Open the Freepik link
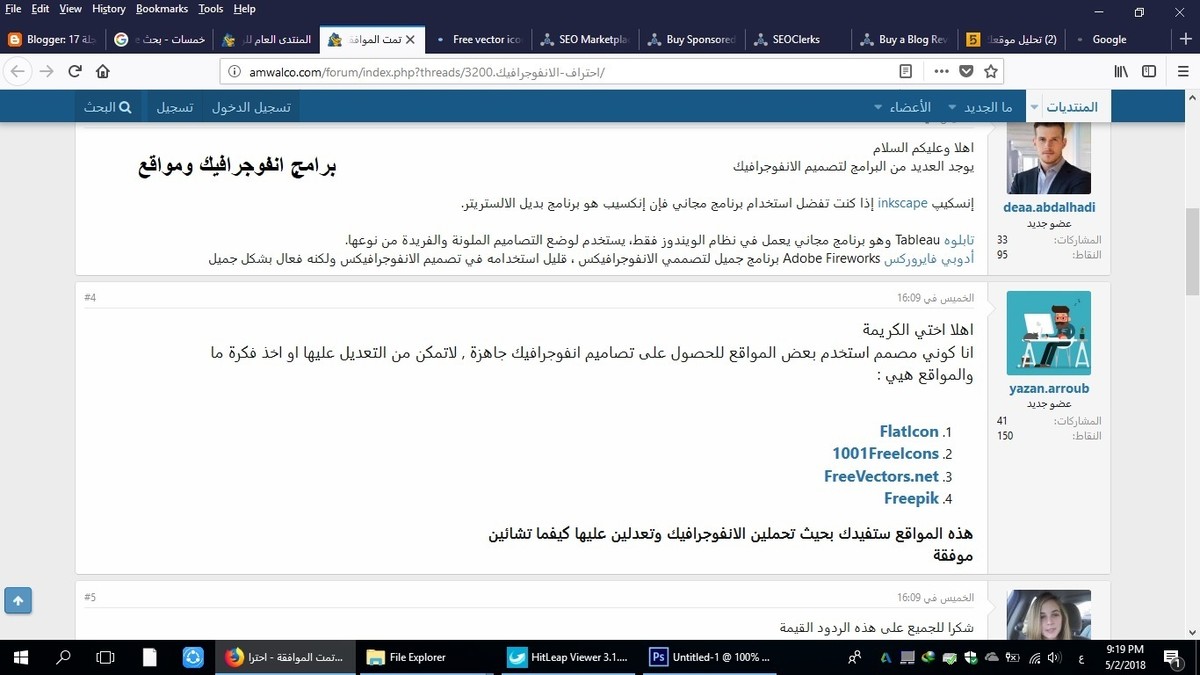The width and height of the screenshot is (1200, 675). tap(911, 498)
